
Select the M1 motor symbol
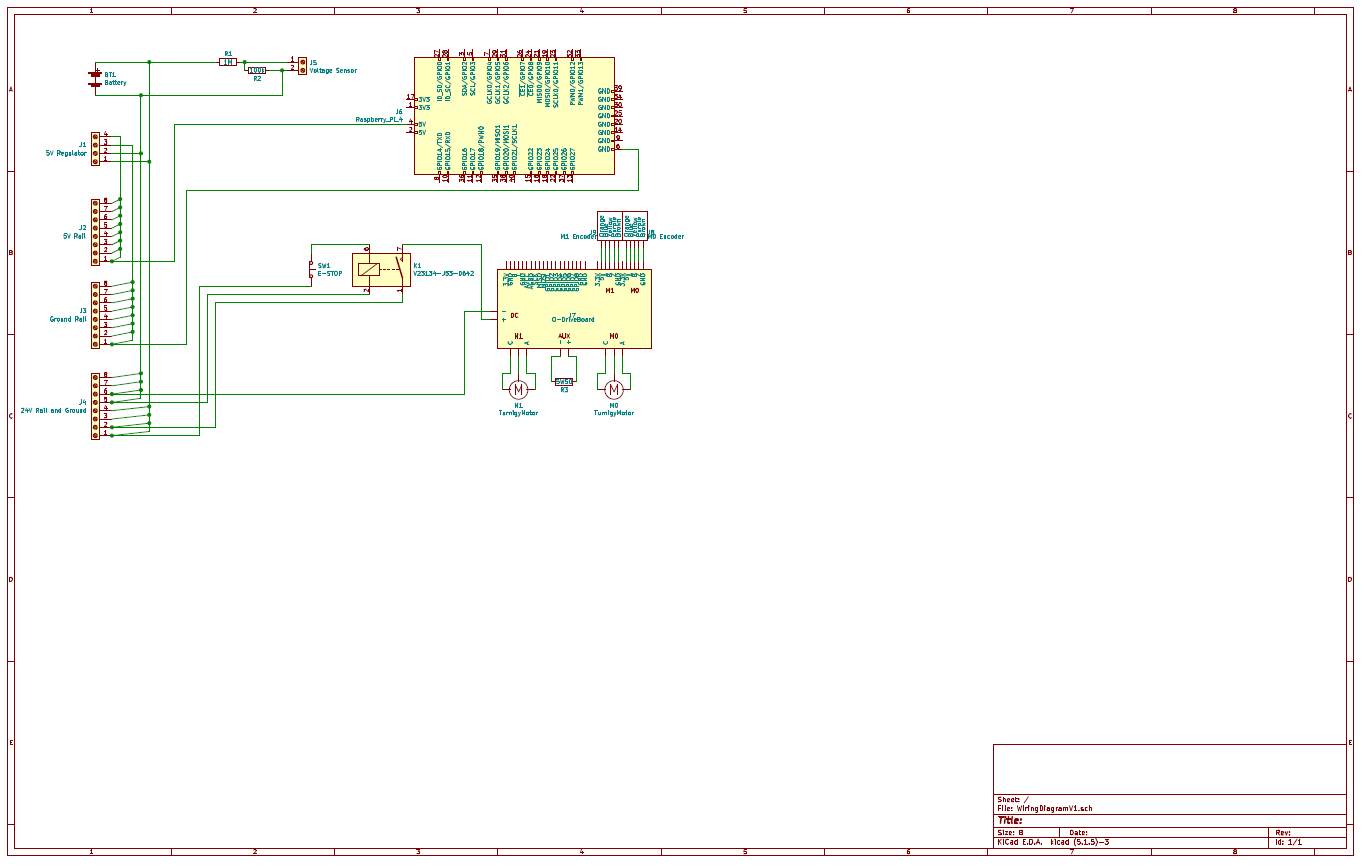tap(518, 389)
